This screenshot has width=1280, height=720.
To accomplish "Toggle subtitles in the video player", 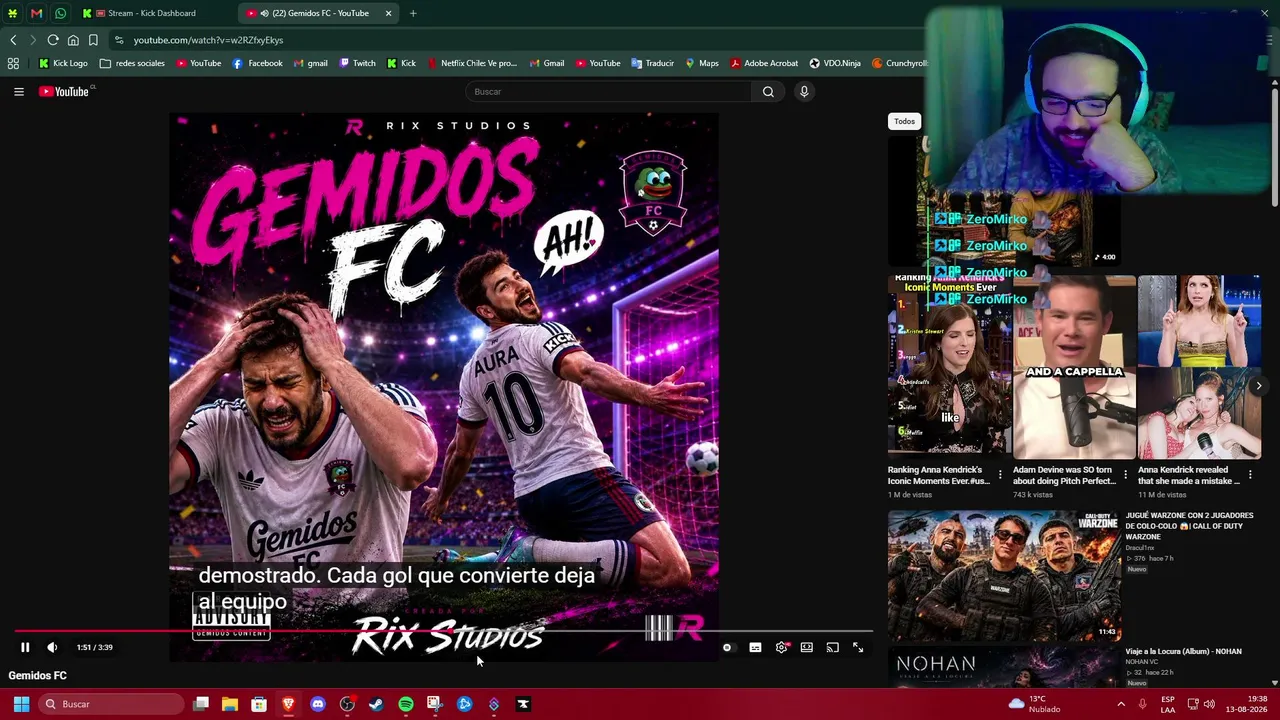I will (x=755, y=647).
